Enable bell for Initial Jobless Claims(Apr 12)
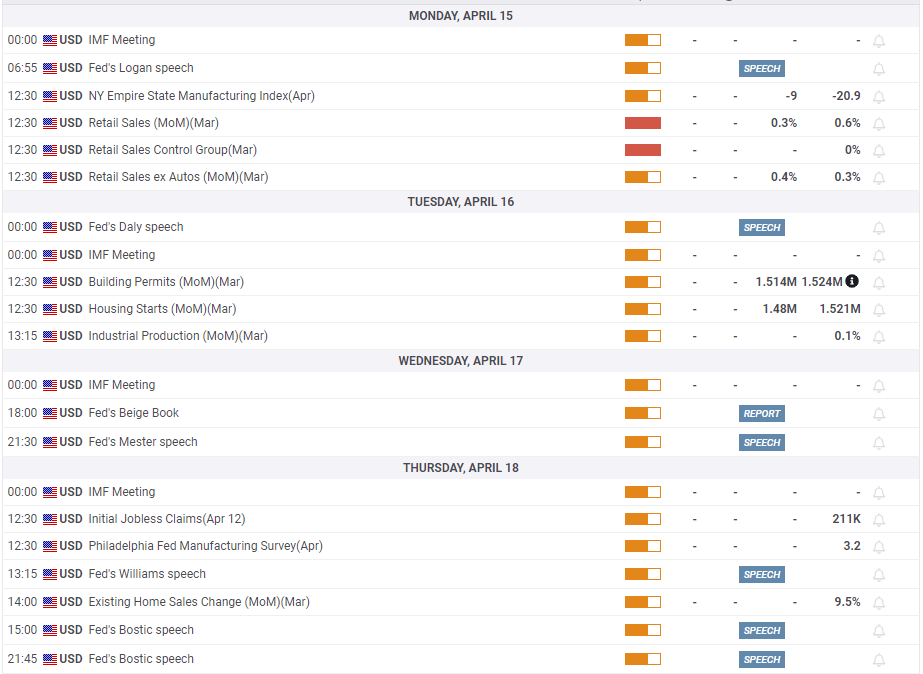 pos(879,520)
